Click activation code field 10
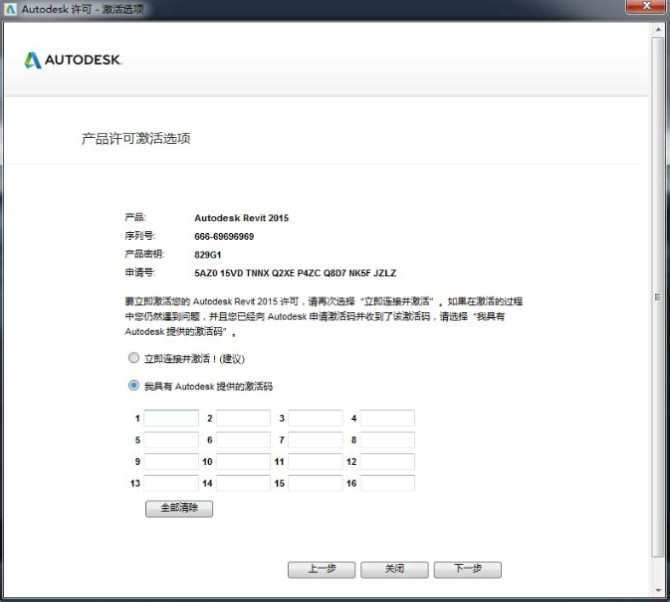 coord(243,461)
